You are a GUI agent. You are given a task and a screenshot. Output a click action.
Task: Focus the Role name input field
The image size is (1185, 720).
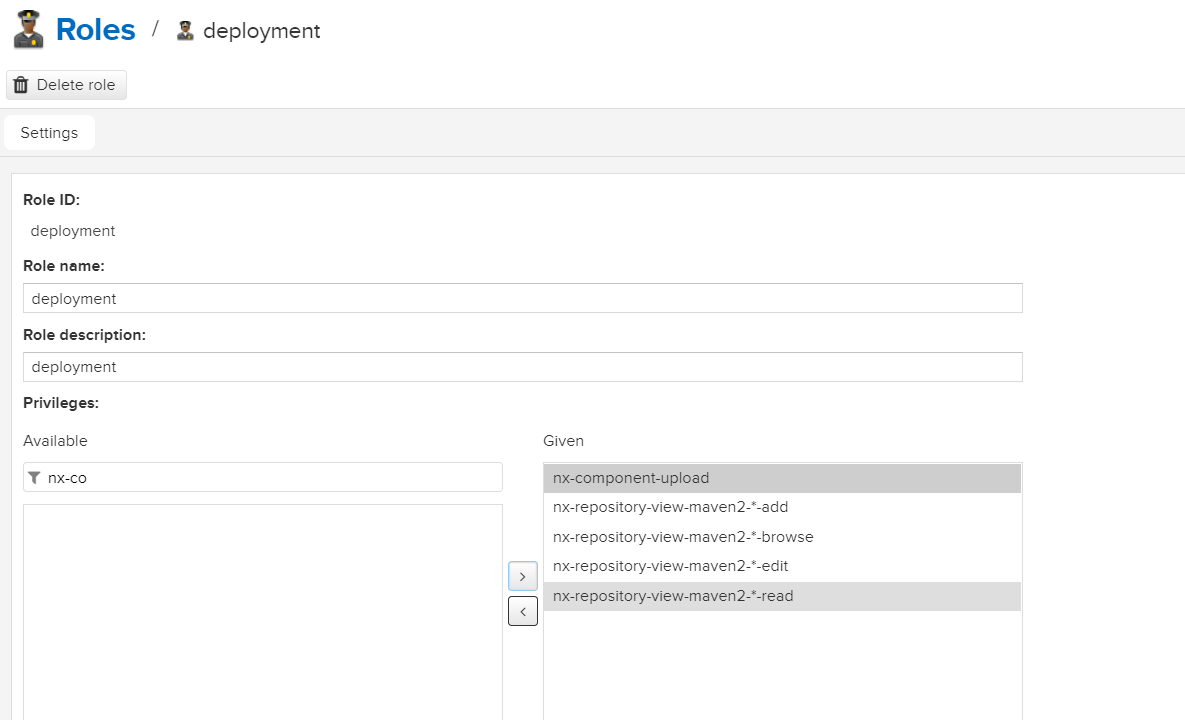(523, 298)
